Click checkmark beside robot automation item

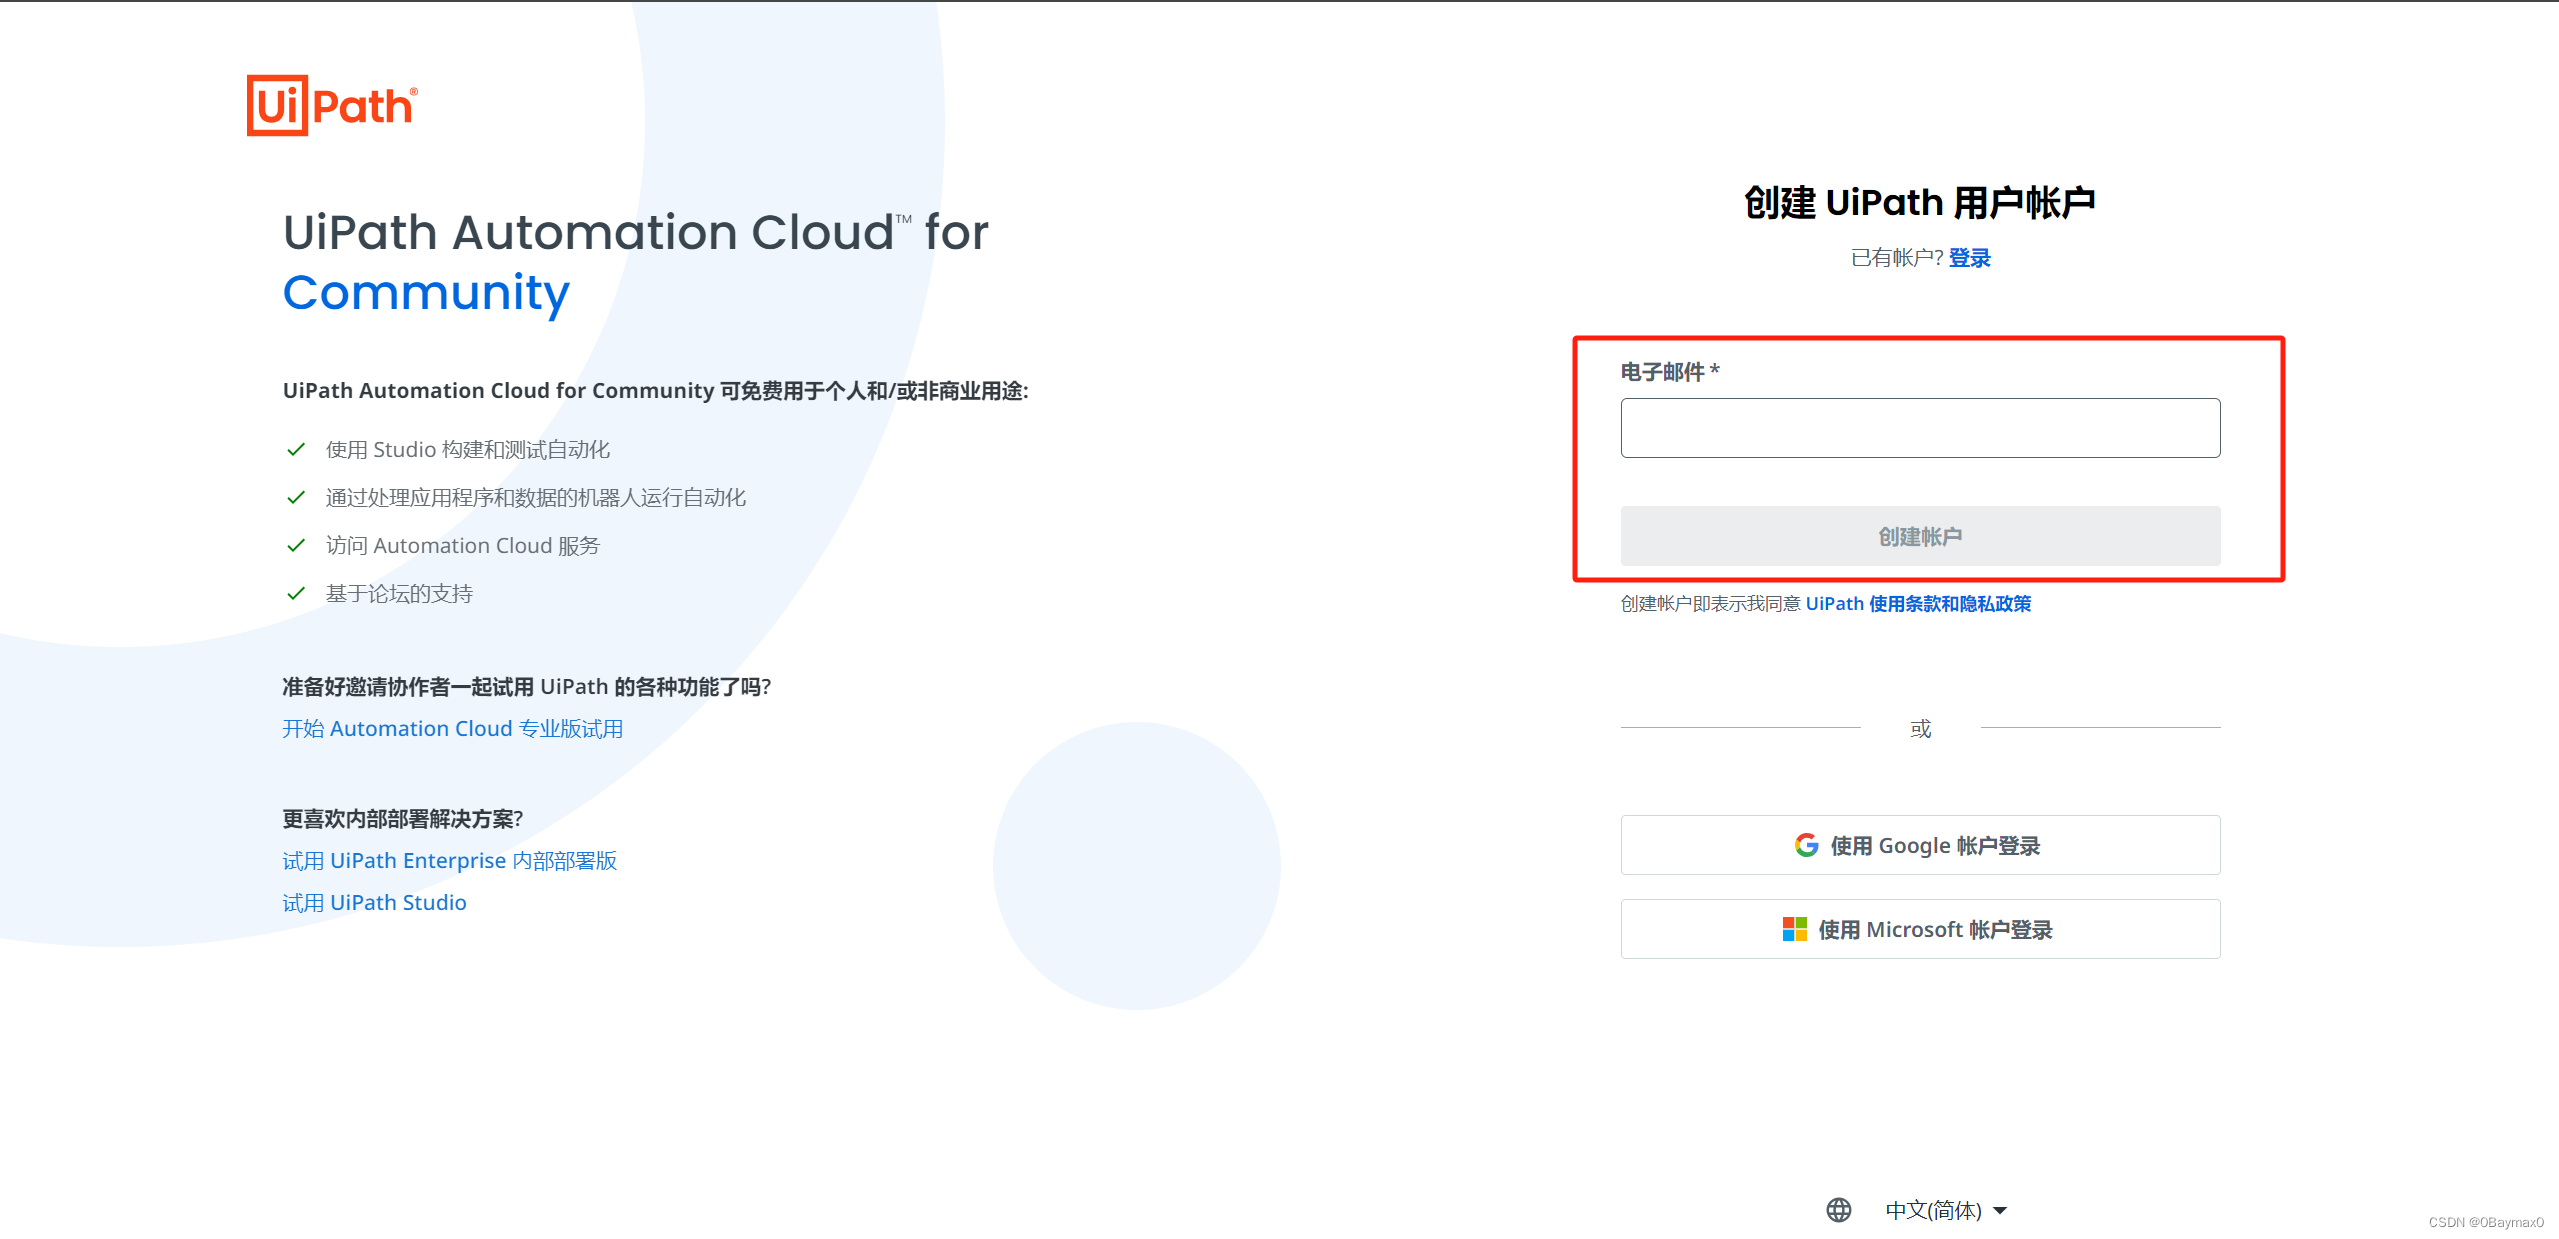[x=296, y=498]
